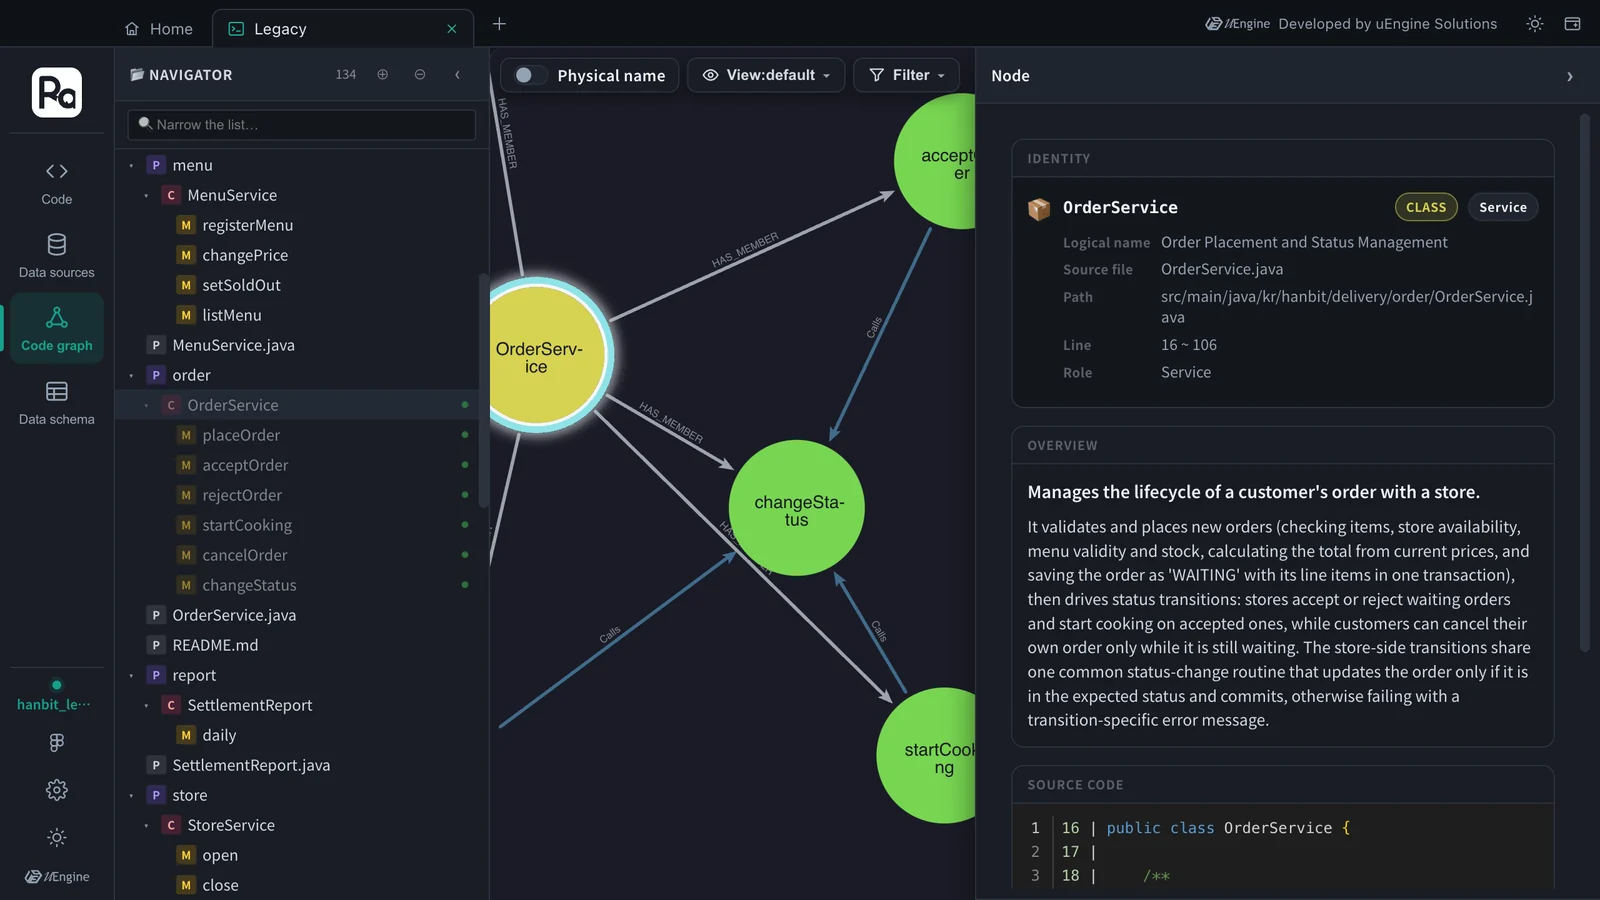Click the changeStatus graph node
This screenshot has width=1600, height=900.
coord(797,508)
